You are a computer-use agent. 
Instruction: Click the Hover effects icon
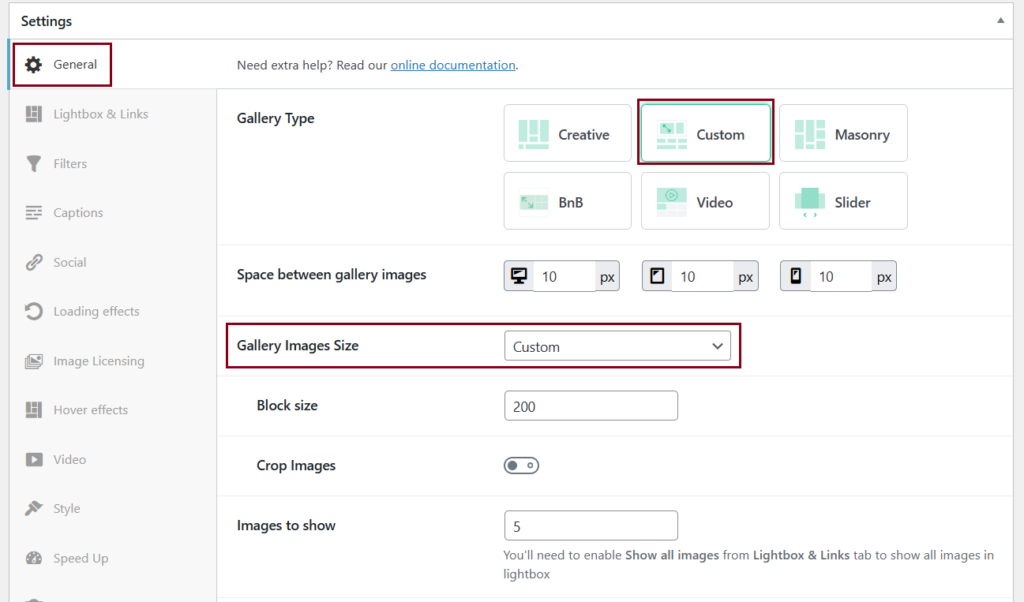(32, 409)
